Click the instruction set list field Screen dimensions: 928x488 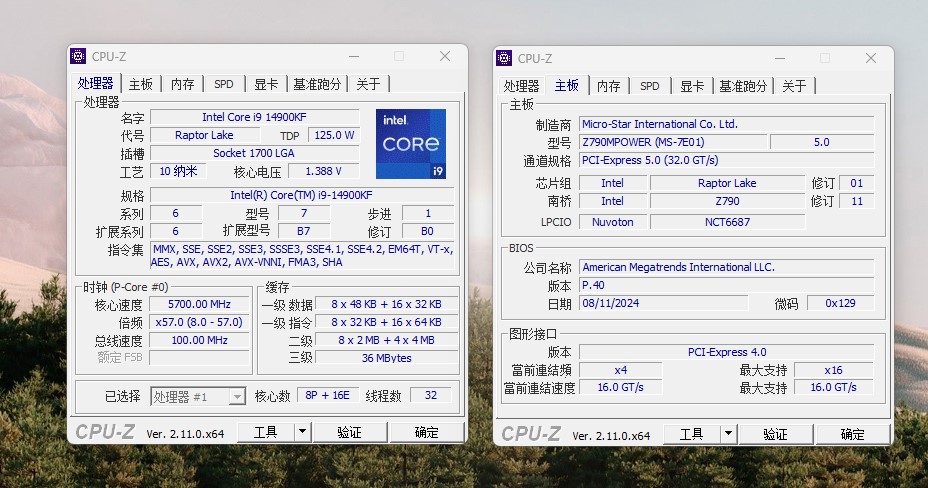(x=302, y=256)
